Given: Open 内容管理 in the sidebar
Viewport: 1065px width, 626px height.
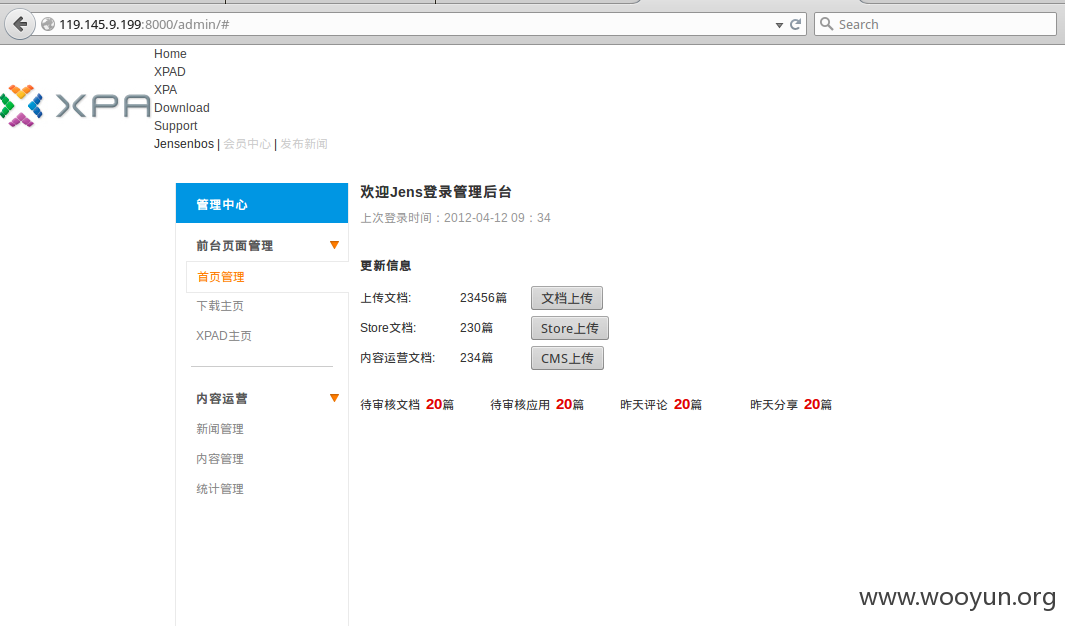Looking at the screenshot, I should pyautogui.click(x=220, y=459).
